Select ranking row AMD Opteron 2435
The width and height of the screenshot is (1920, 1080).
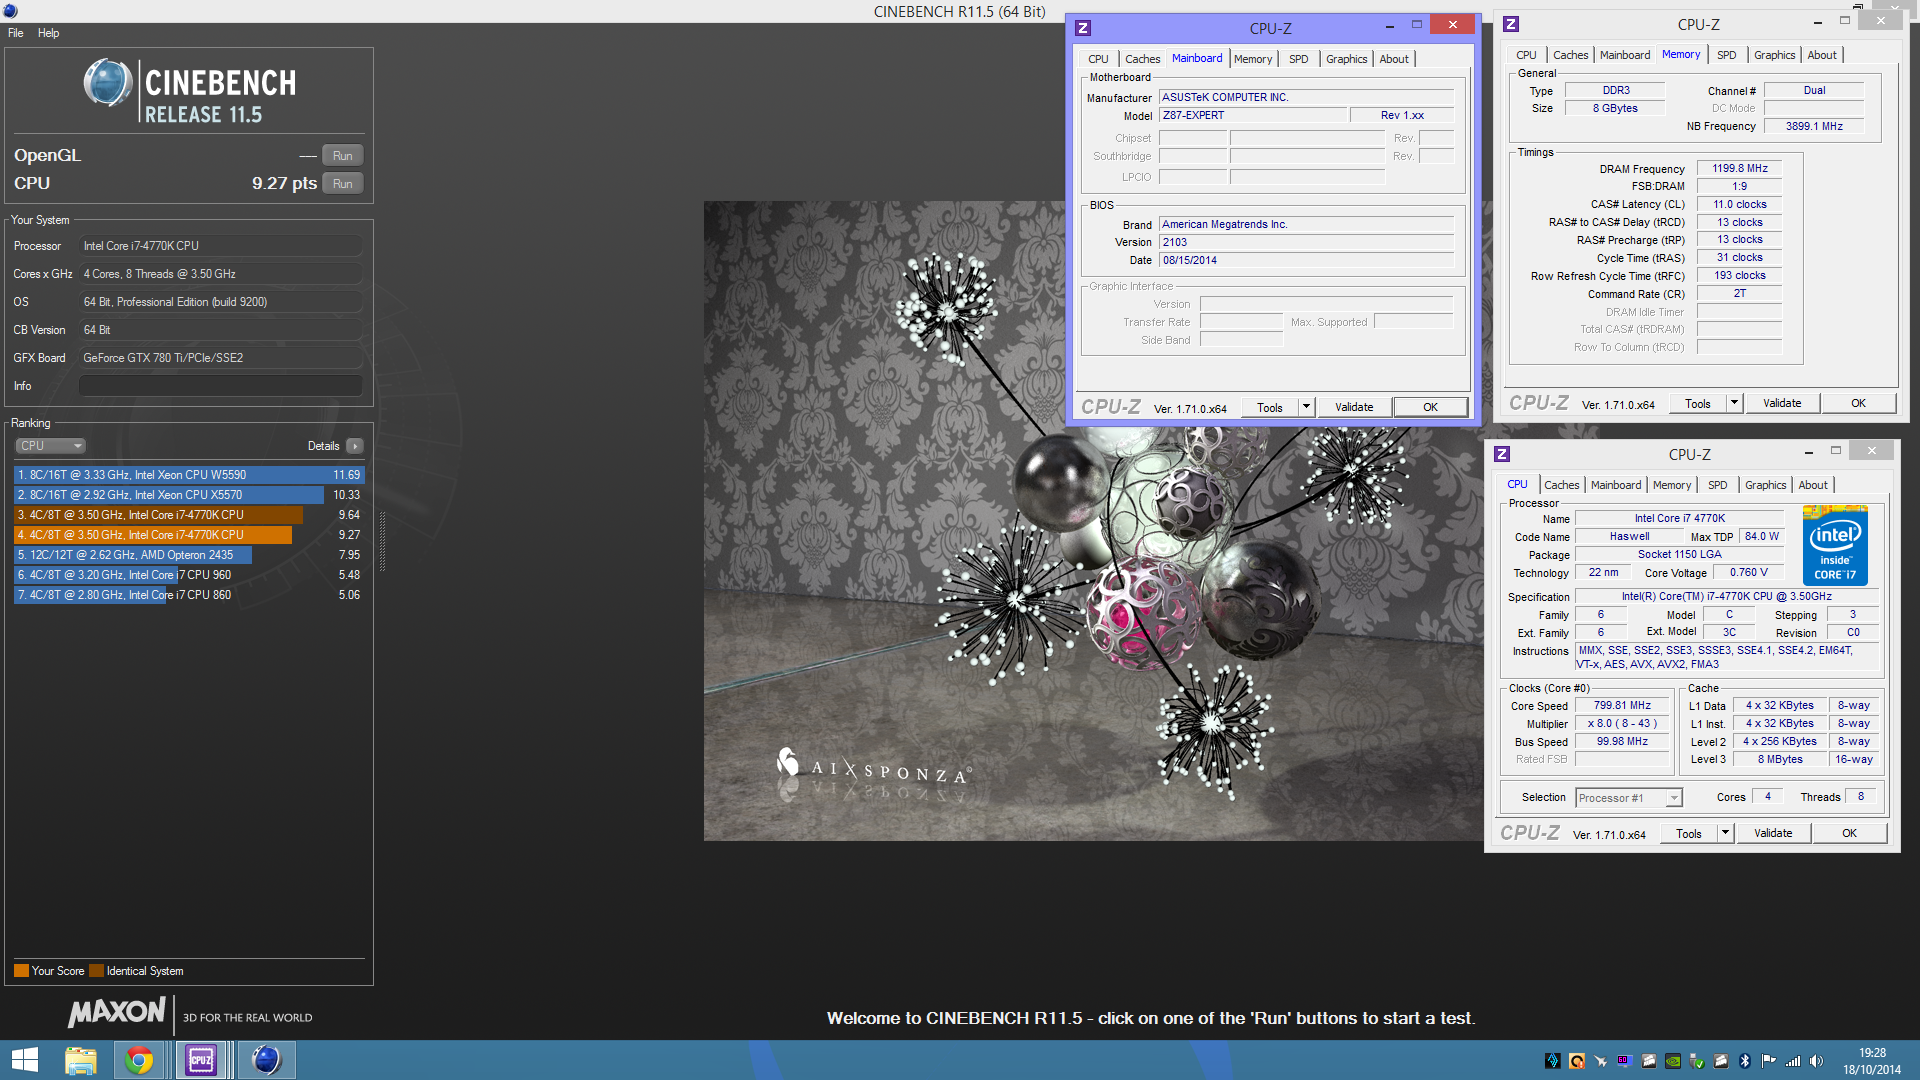(189, 555)
